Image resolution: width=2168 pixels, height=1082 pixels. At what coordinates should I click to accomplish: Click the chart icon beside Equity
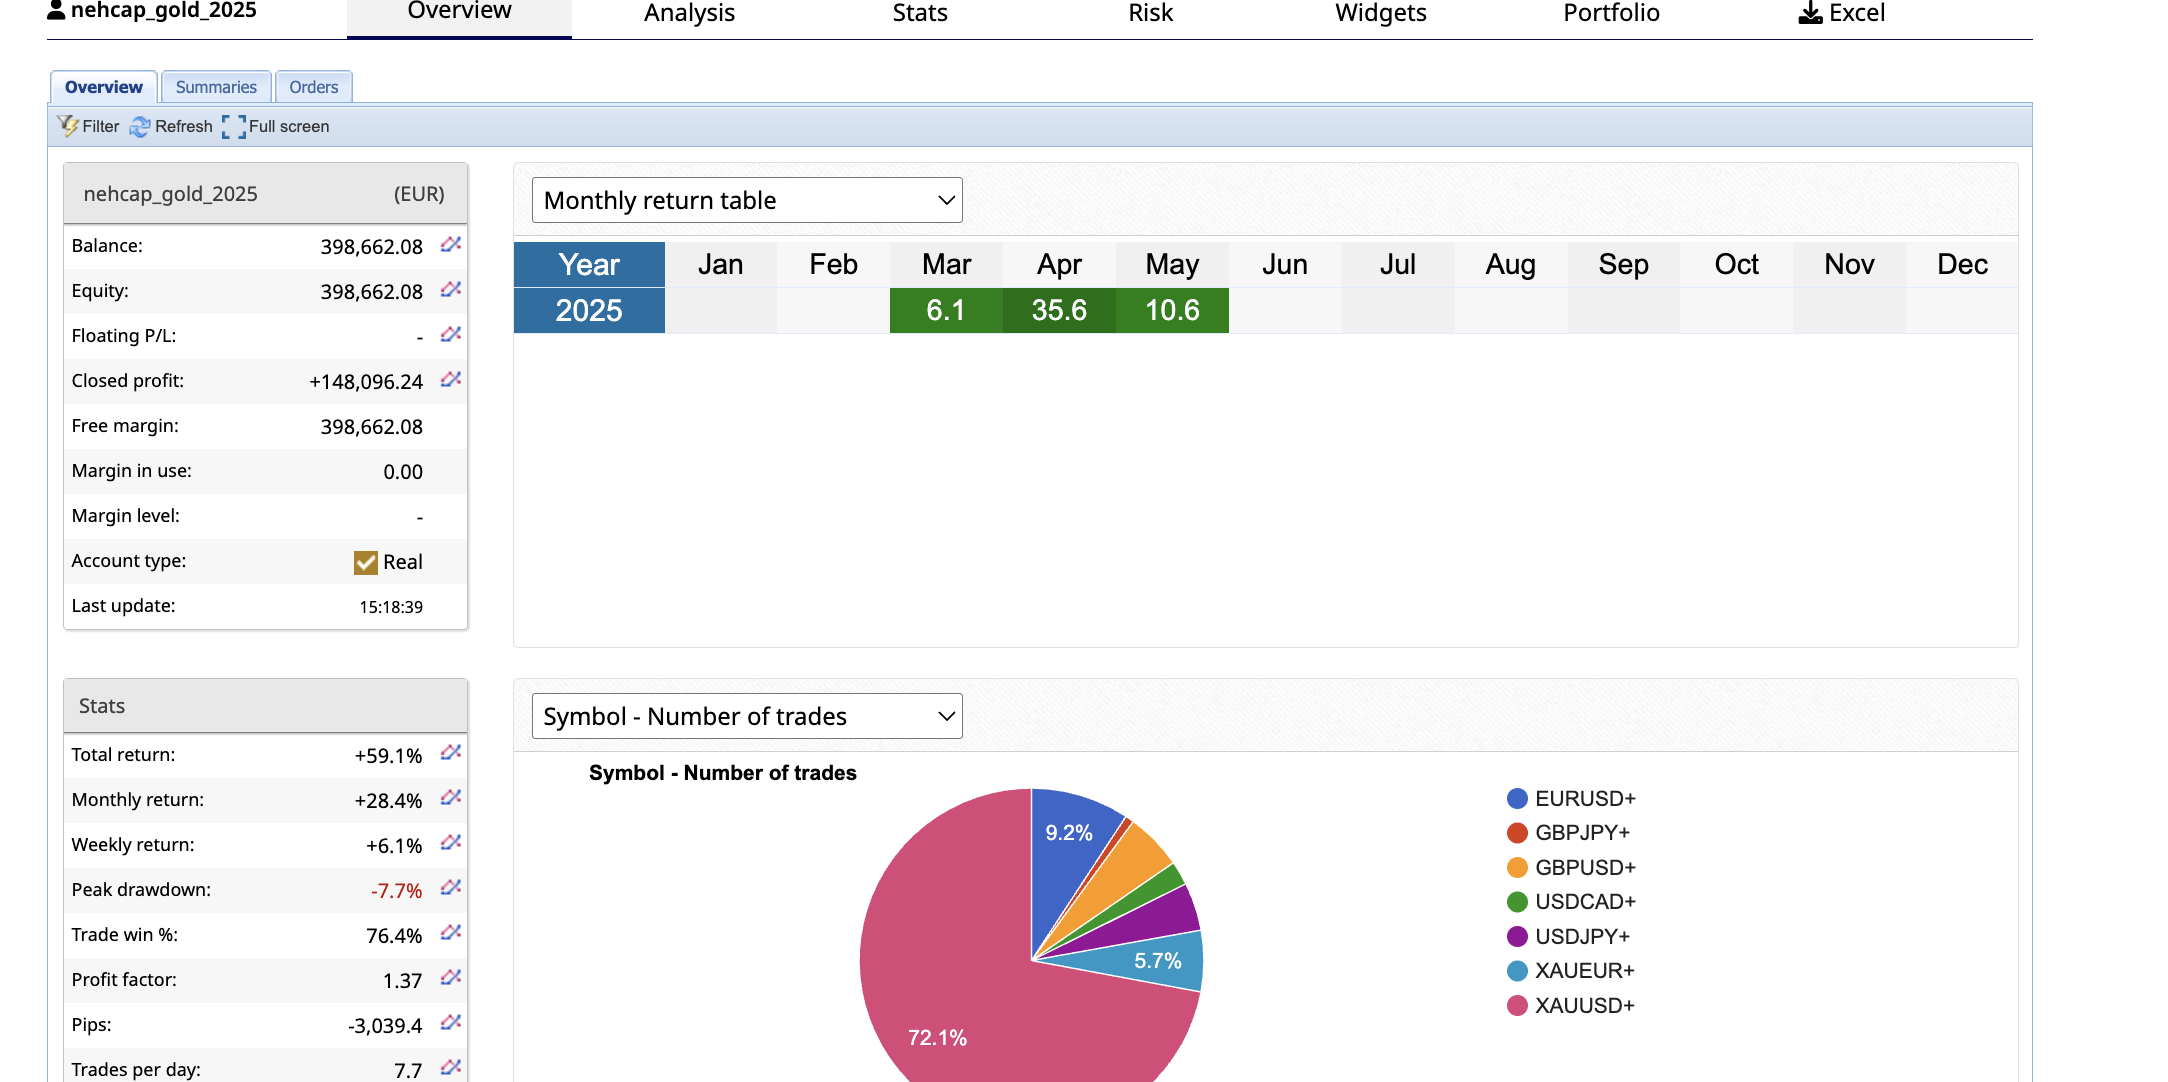451,290
